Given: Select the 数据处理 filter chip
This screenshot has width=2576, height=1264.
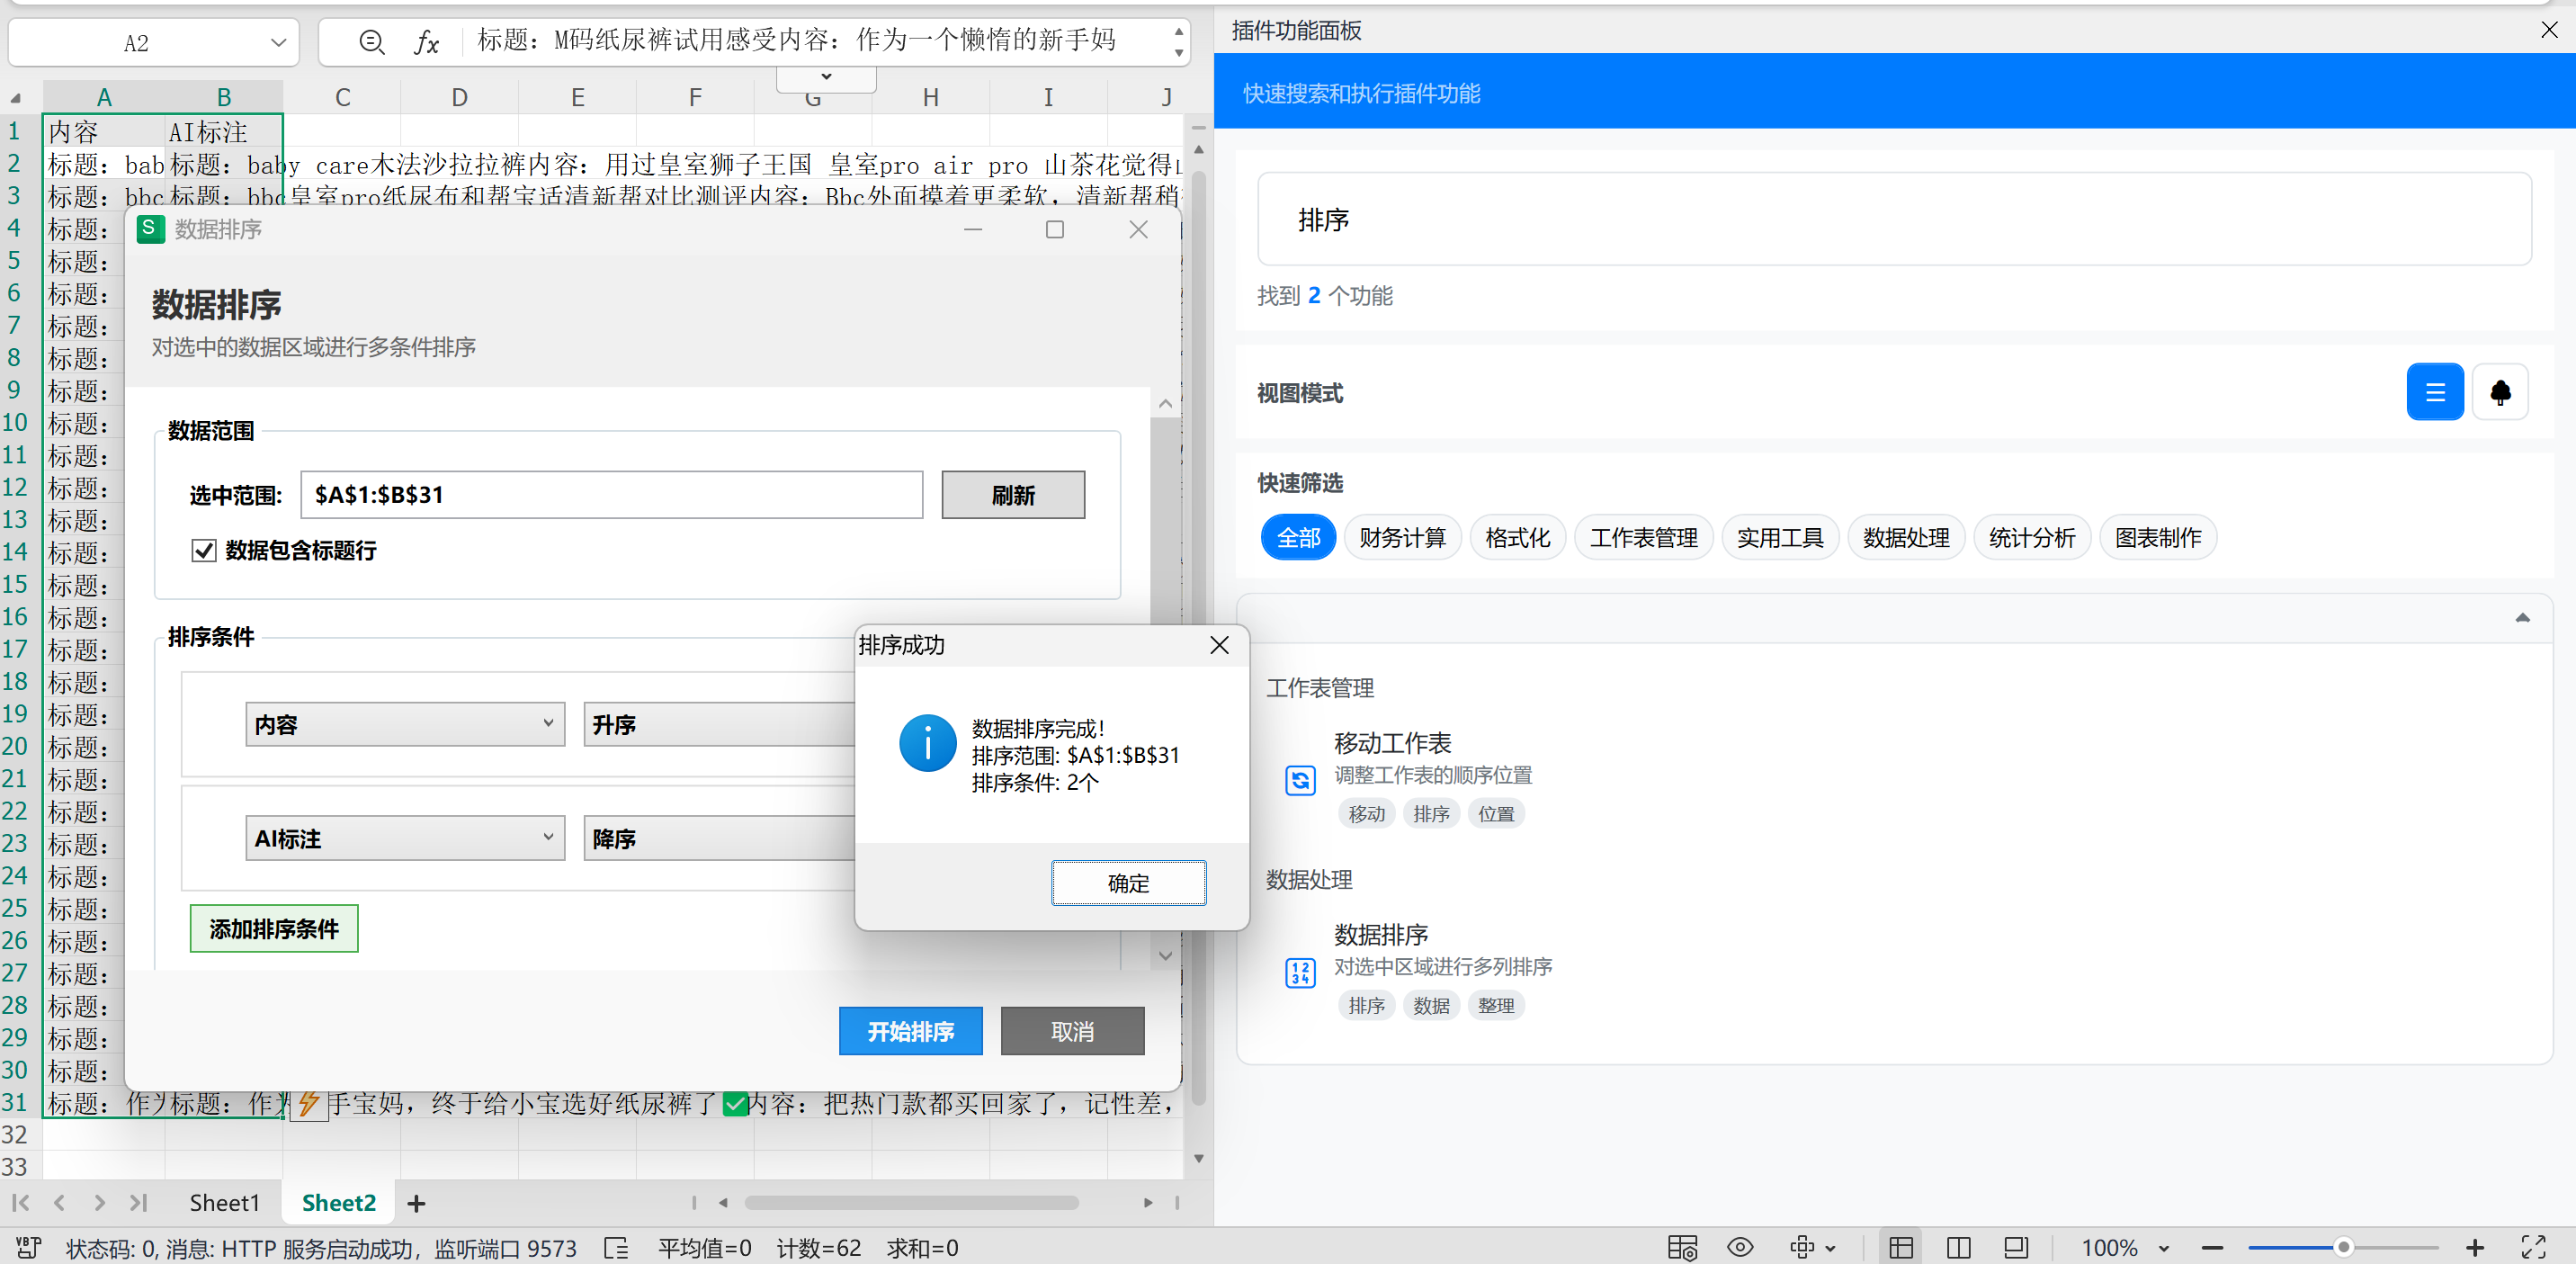Looking at the screenshot, I should pos(1905,538).
